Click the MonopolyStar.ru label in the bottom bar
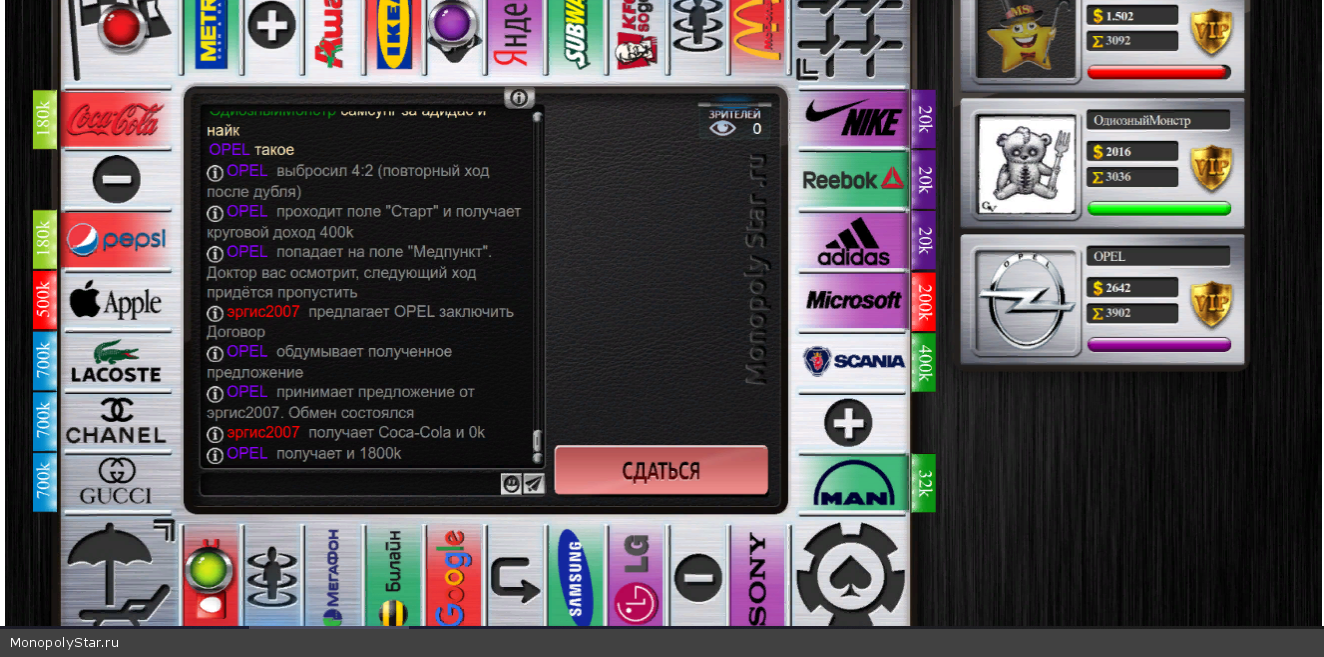 click(x=64, y=642)
